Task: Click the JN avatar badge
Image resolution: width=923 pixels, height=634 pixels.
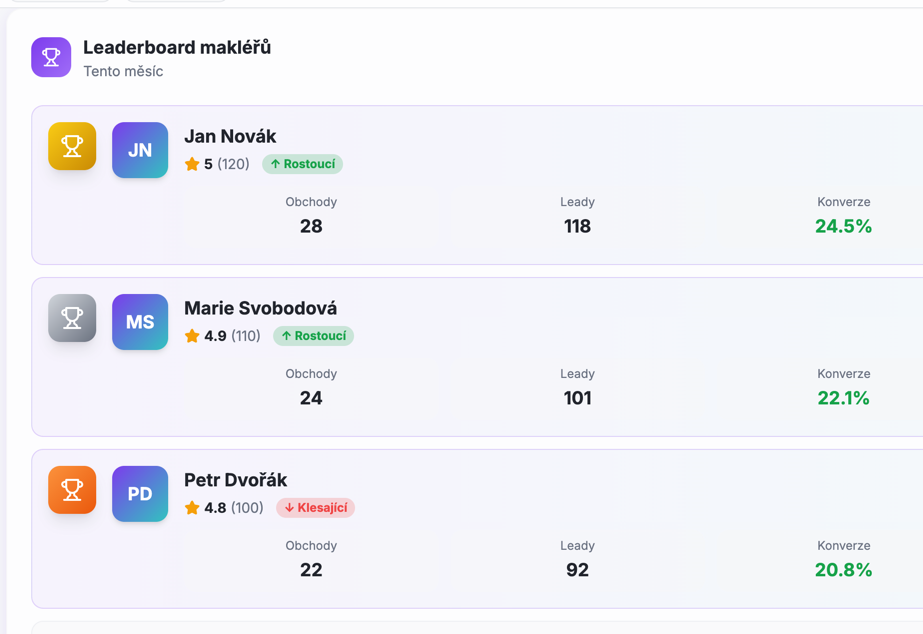Action: (140, 150)
